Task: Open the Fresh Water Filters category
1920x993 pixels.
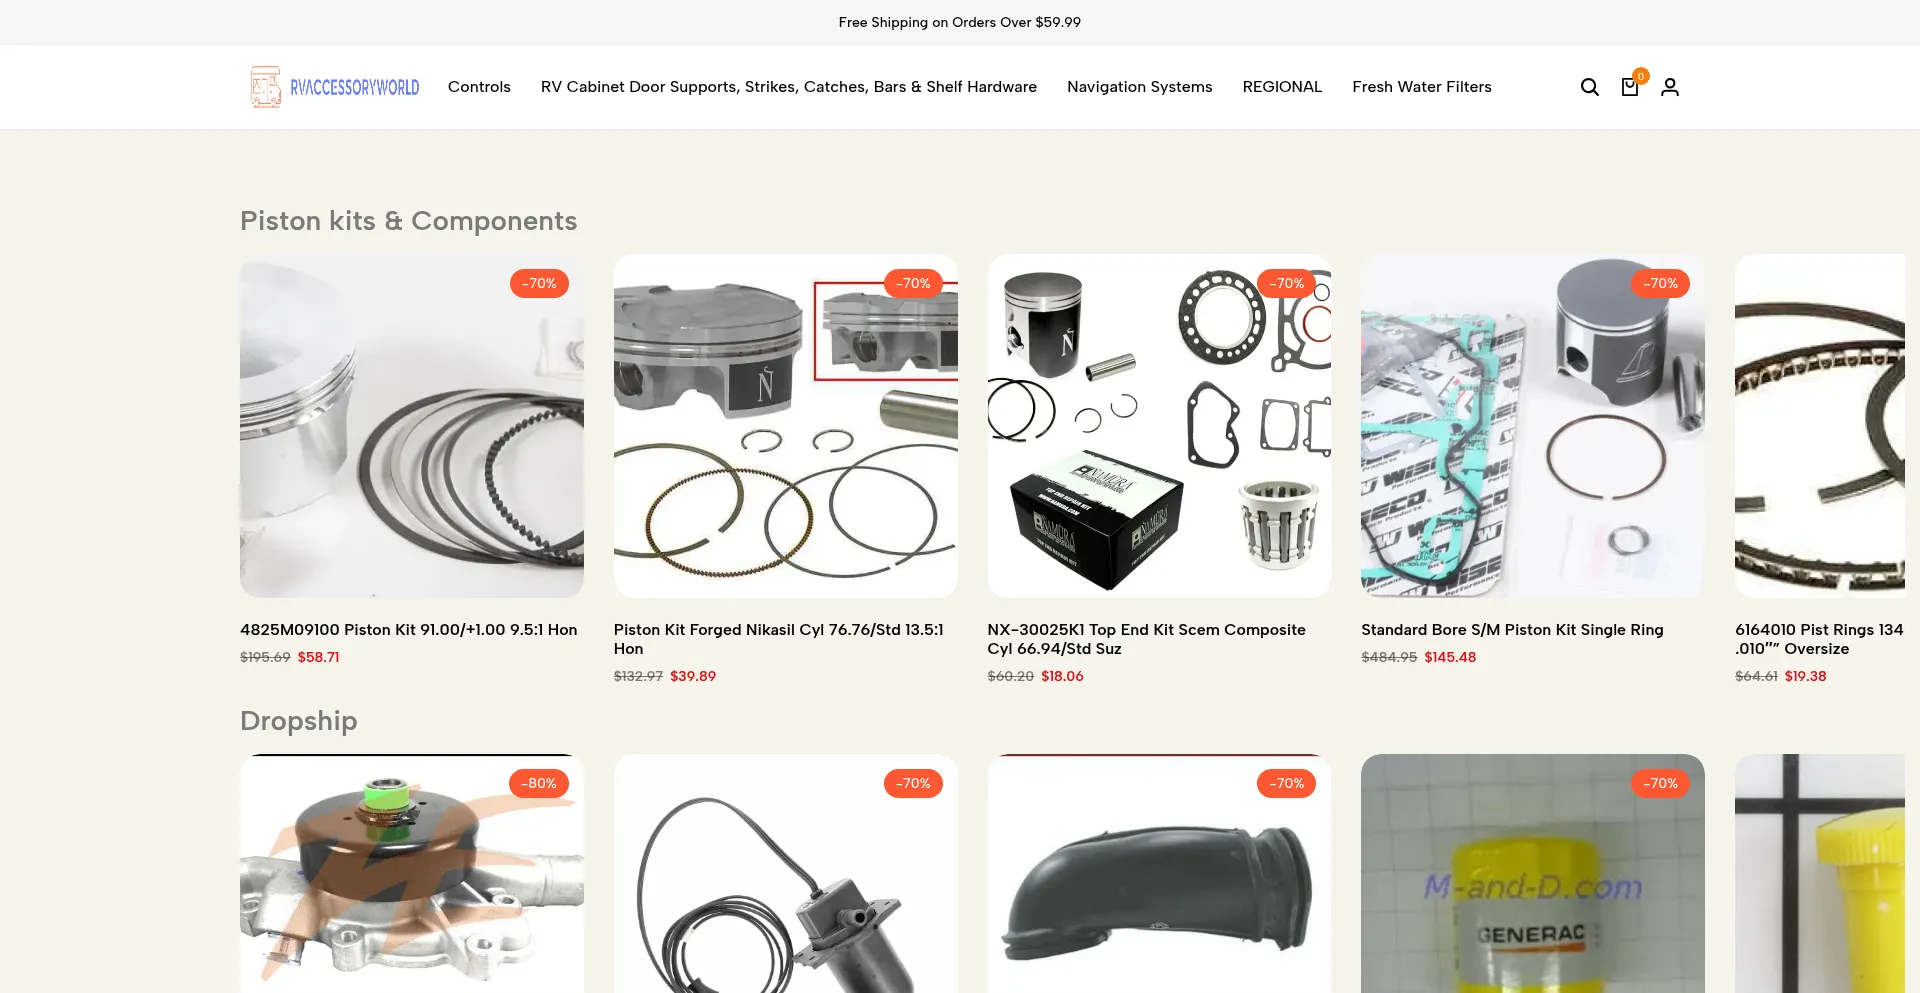Action: coord(1421,87)
